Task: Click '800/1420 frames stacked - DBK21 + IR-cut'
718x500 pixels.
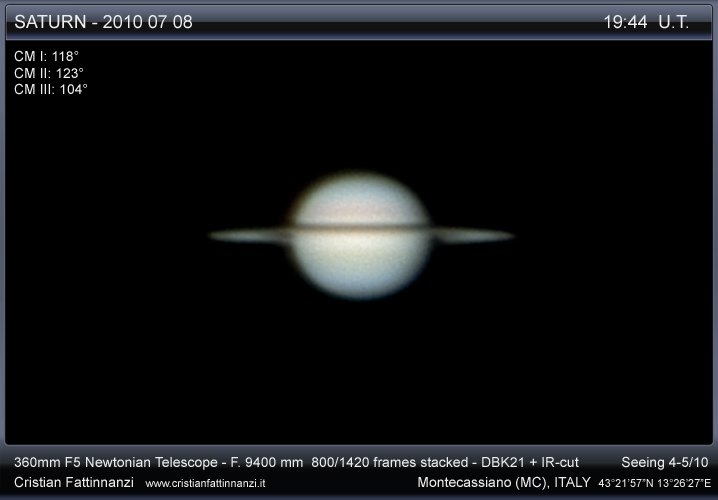Action: [445, 462]
